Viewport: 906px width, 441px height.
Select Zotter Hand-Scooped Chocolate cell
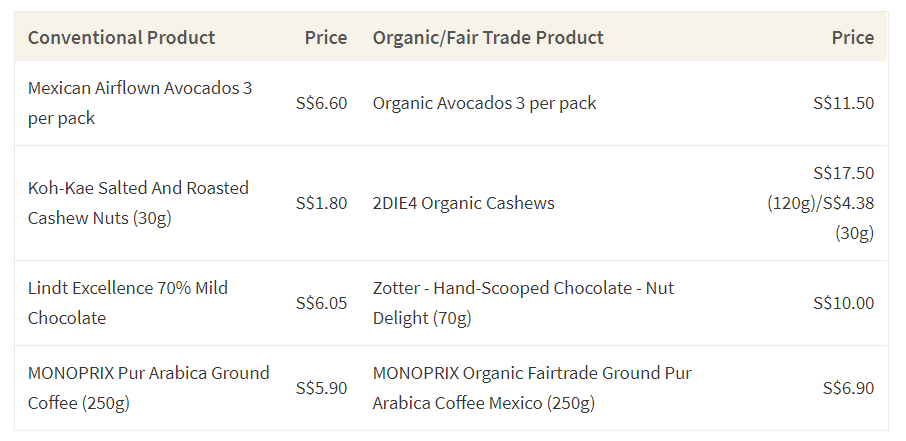click(x=523, y=303)
